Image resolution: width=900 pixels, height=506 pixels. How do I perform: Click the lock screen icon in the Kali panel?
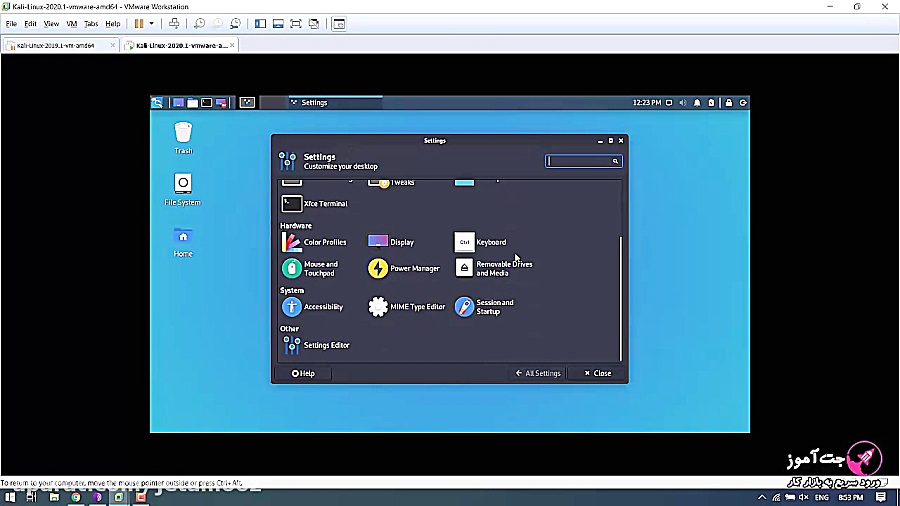729,103
